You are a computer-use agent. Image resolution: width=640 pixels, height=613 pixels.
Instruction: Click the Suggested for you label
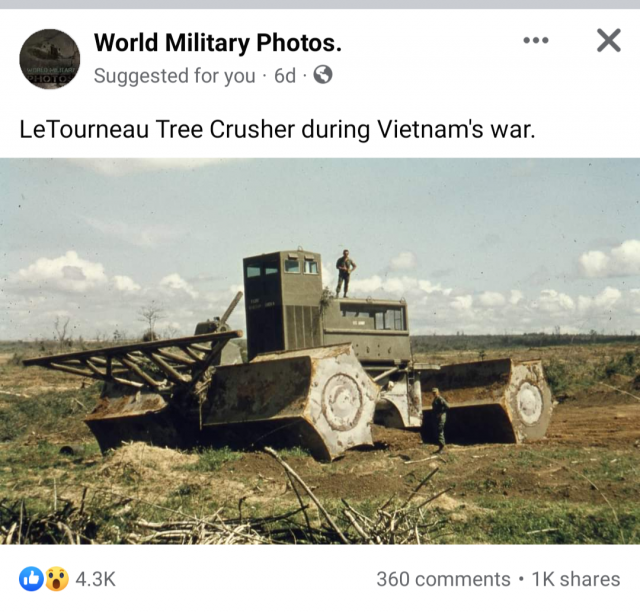click(174, 76)
